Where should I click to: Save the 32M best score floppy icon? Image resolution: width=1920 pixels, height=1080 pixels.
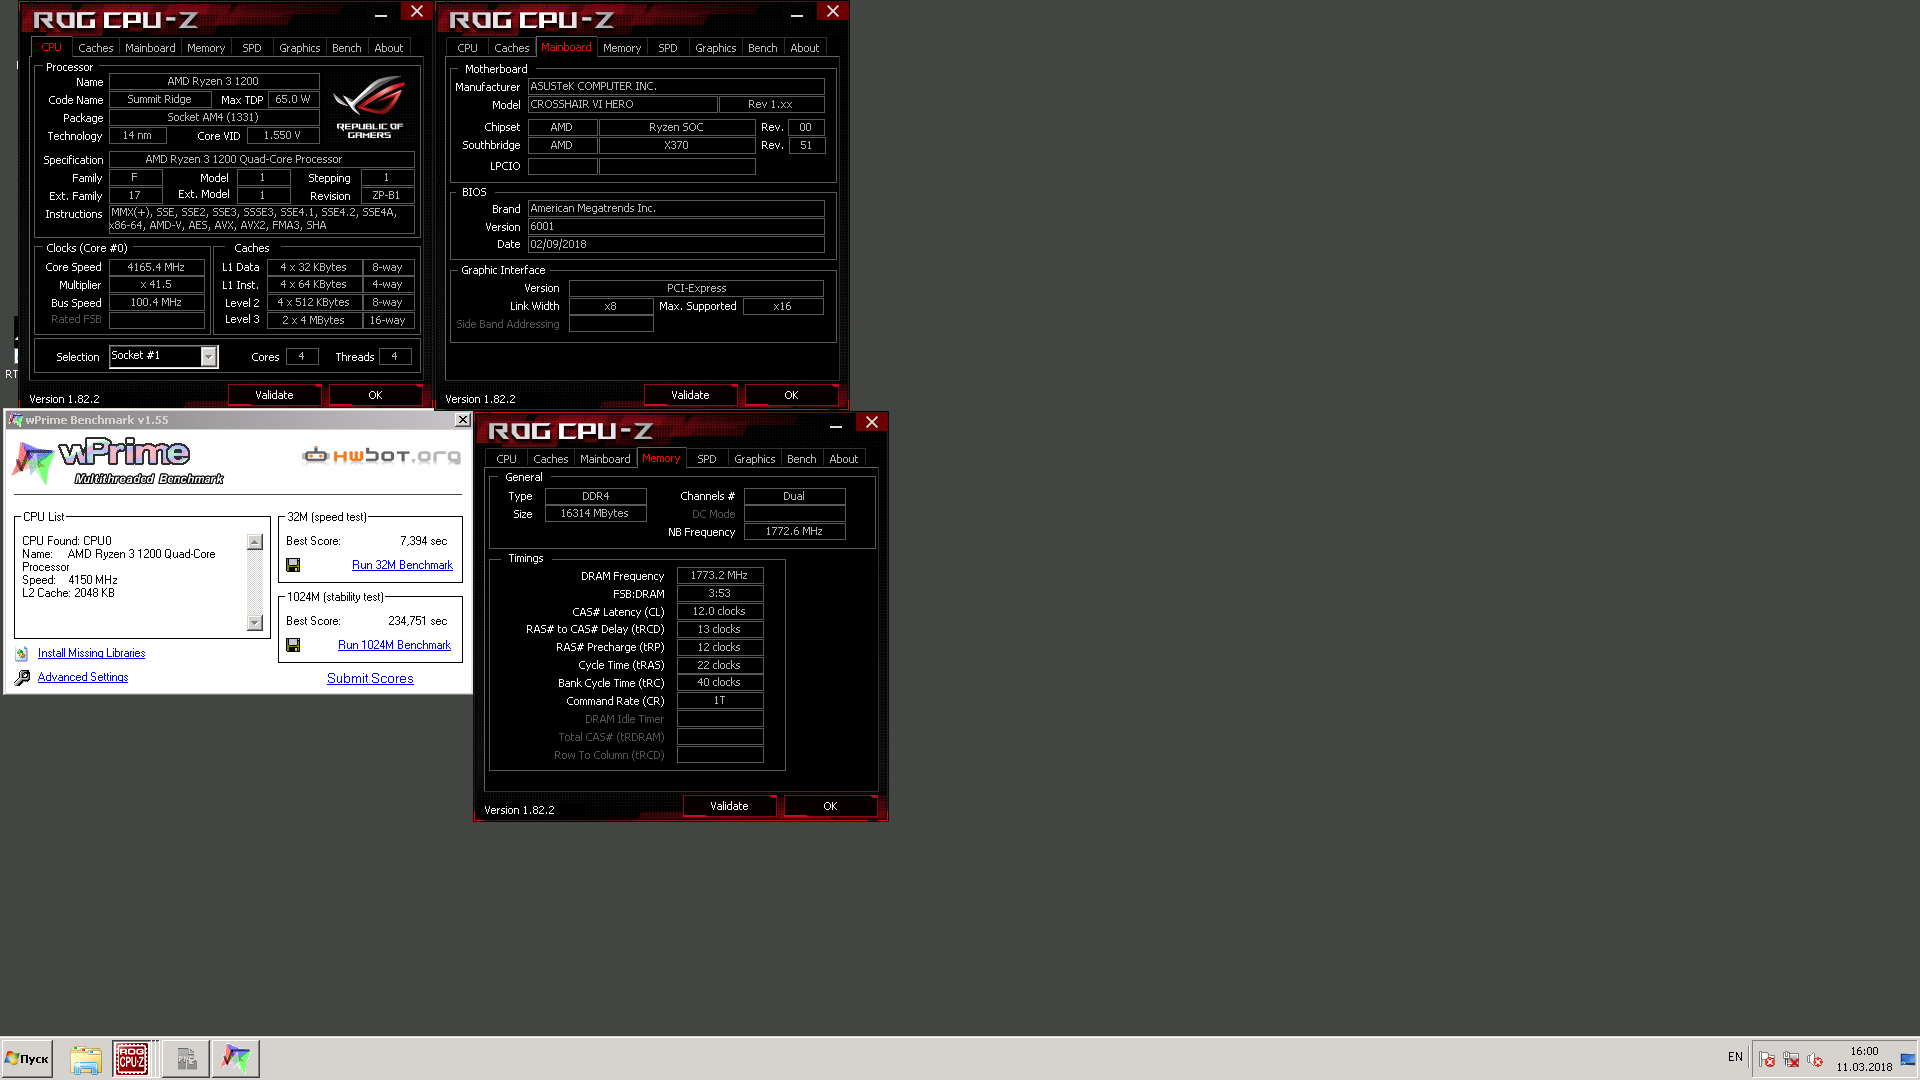point(293,565)
